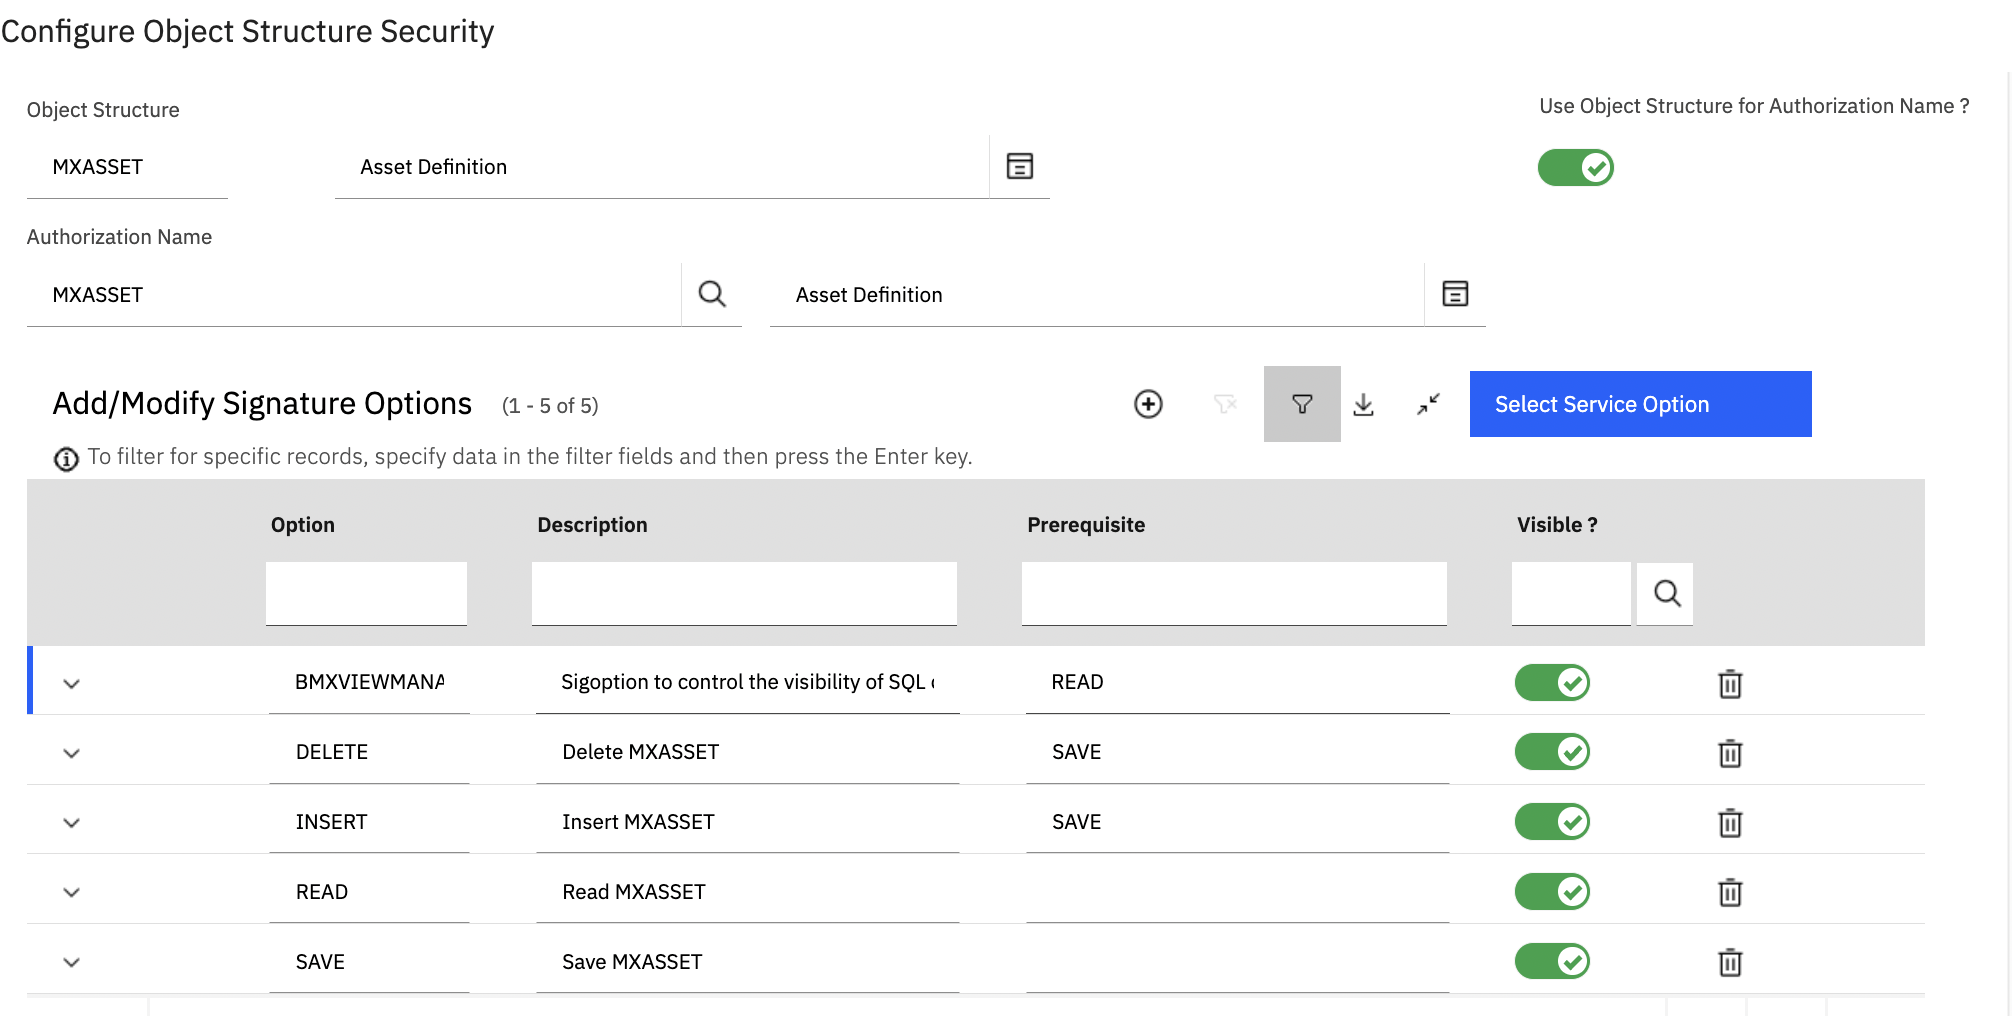Click empty prerequisite field of SAVE row
Image resolution: width=2012 pixels, height=1016 pixels.
(1238, 962)
